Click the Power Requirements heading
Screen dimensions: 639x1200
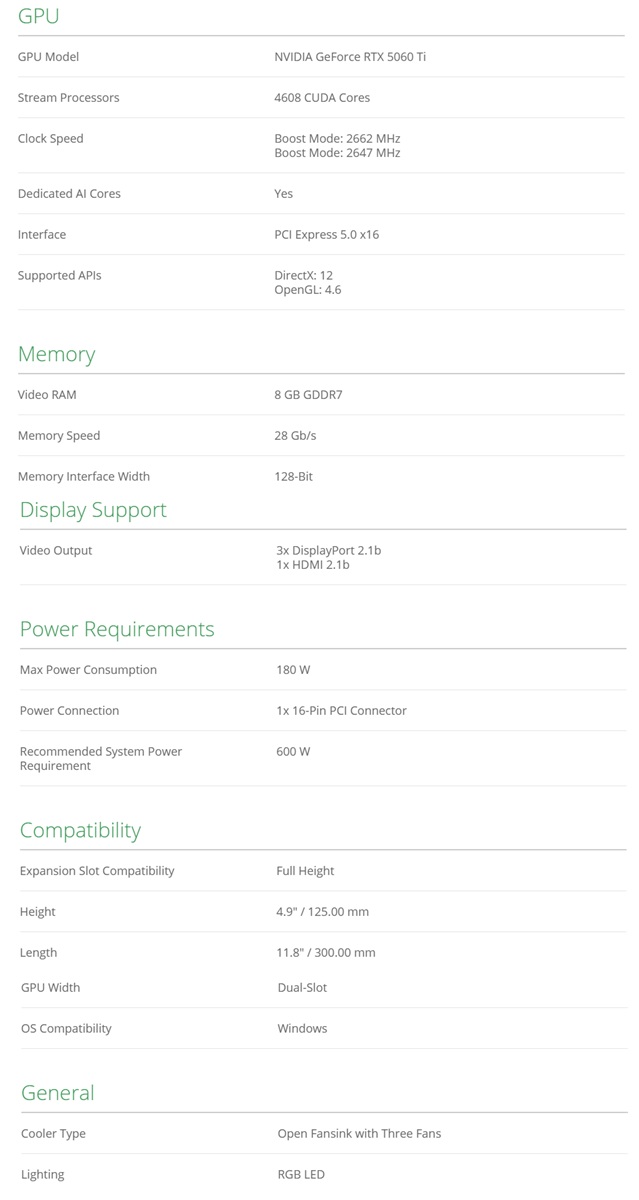pyautogui.click(x=117, y=629)
